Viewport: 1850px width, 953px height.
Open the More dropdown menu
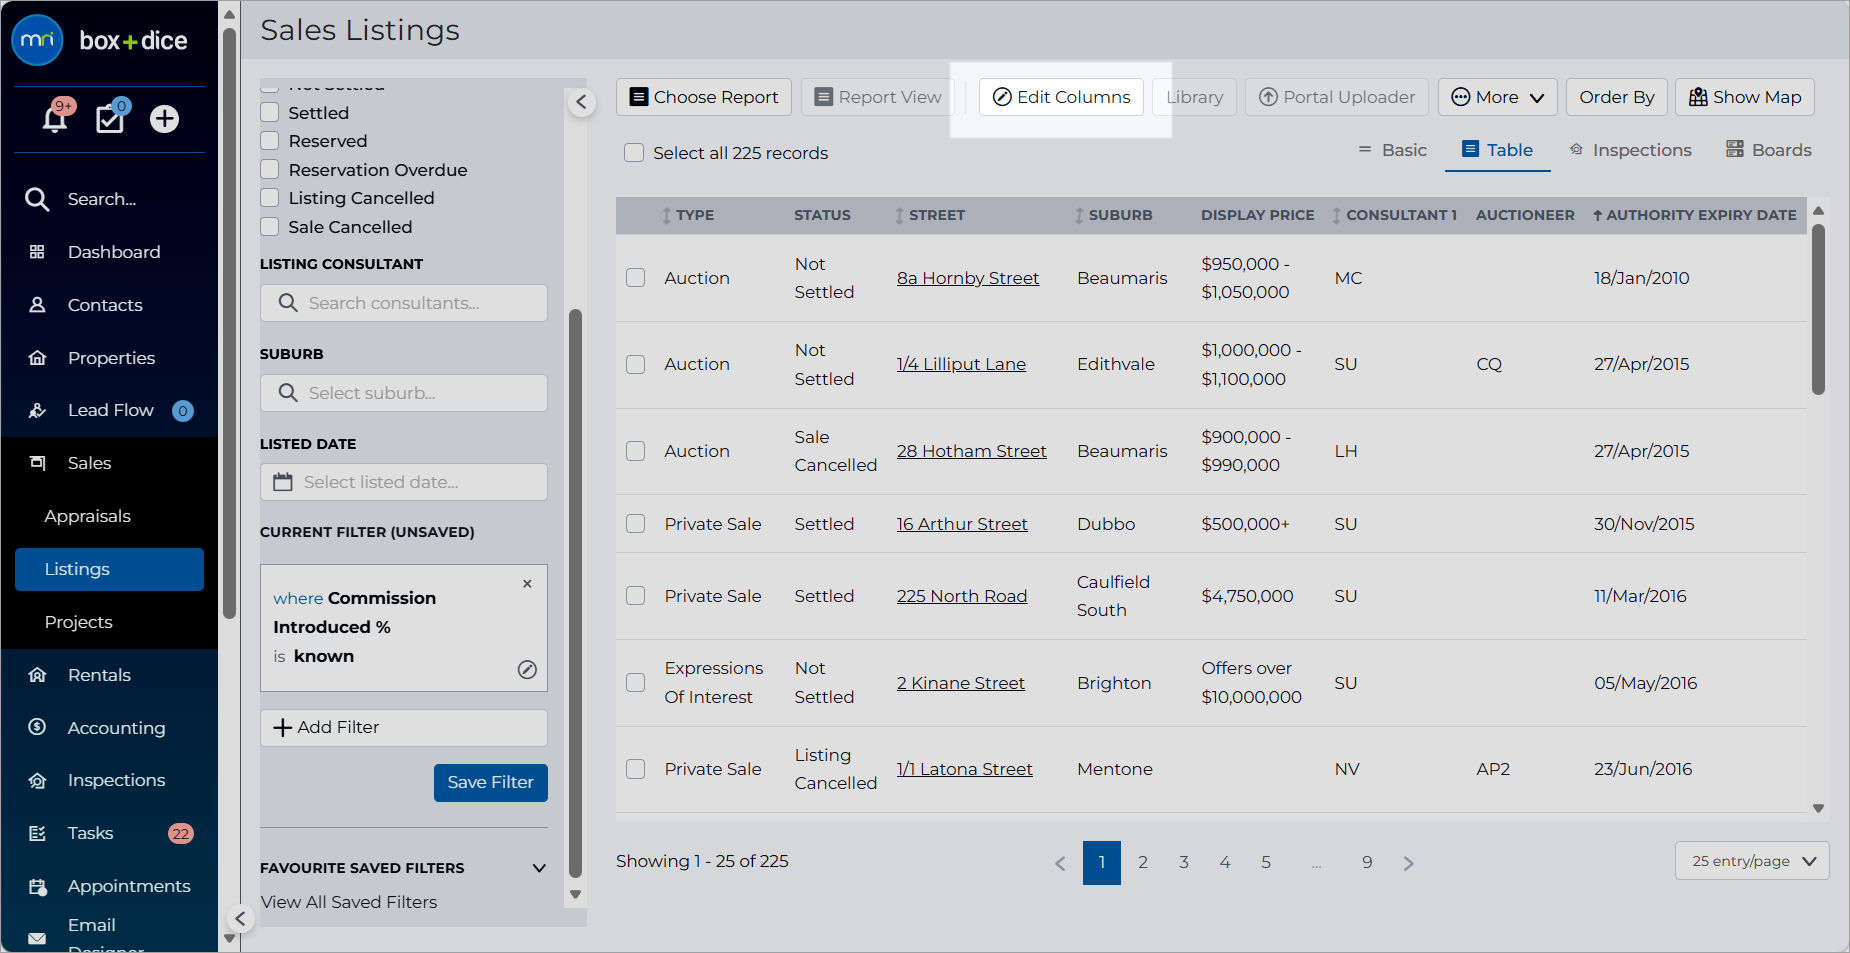pyautogui.click(x=1498, y=97)
